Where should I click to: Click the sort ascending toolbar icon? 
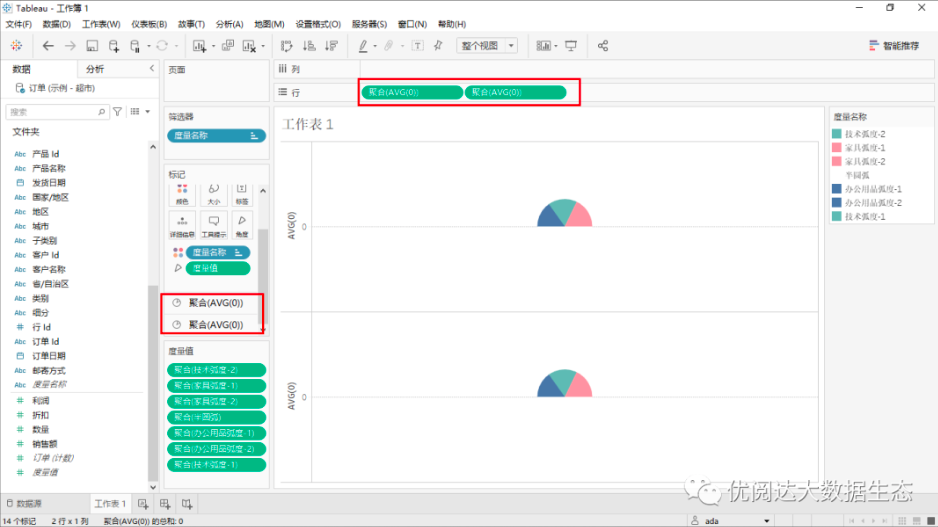tap(308, 46)
